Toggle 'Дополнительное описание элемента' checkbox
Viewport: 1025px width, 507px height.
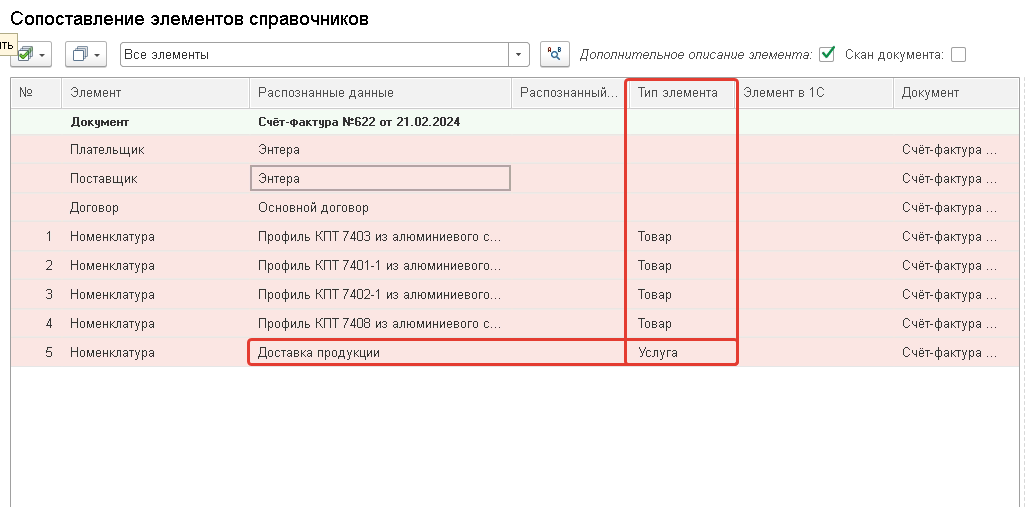[x=827, y=54]
